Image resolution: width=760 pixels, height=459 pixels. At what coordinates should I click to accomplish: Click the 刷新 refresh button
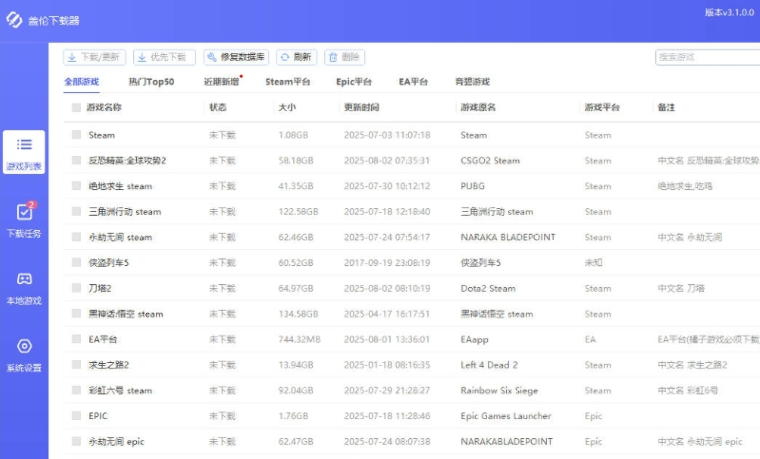[297, 57]
